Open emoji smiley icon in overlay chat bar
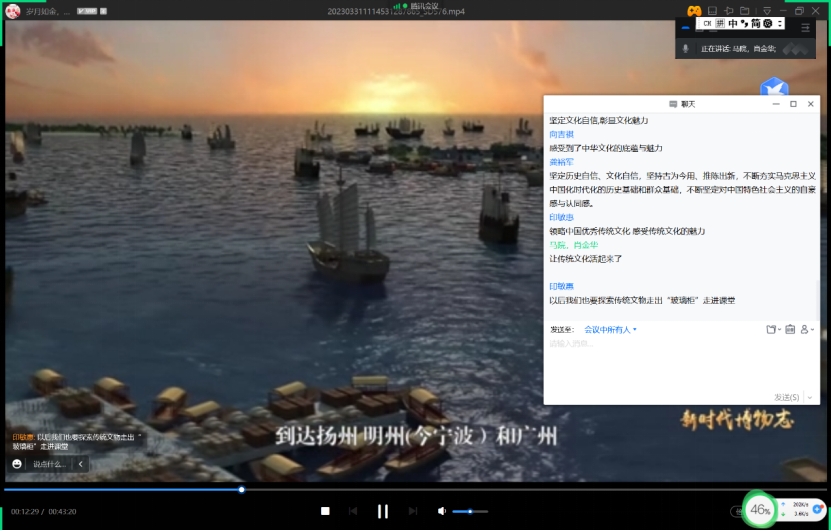This screenshot has height=531, width=831. pos(17,464)
